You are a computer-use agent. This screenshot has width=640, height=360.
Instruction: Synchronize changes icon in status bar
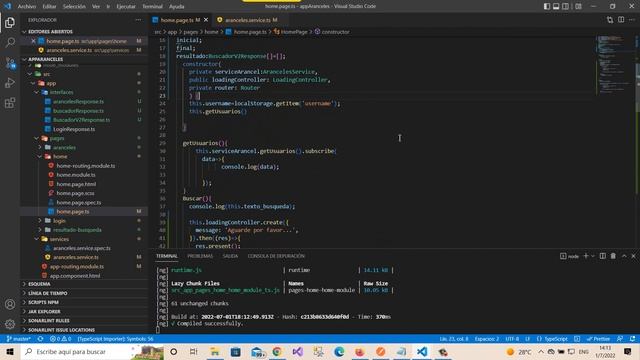(40, 339)
